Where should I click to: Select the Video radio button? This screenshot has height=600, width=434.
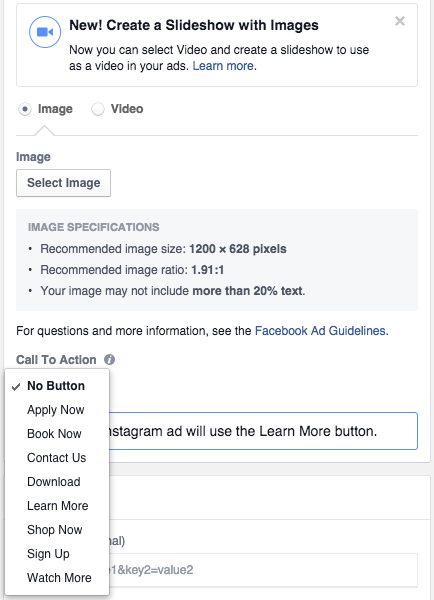click(x=98, y=109)
